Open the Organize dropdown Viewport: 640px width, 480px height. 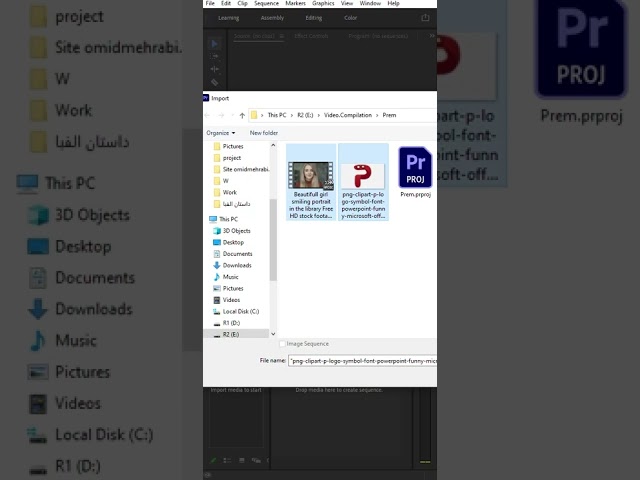(221, 133)
